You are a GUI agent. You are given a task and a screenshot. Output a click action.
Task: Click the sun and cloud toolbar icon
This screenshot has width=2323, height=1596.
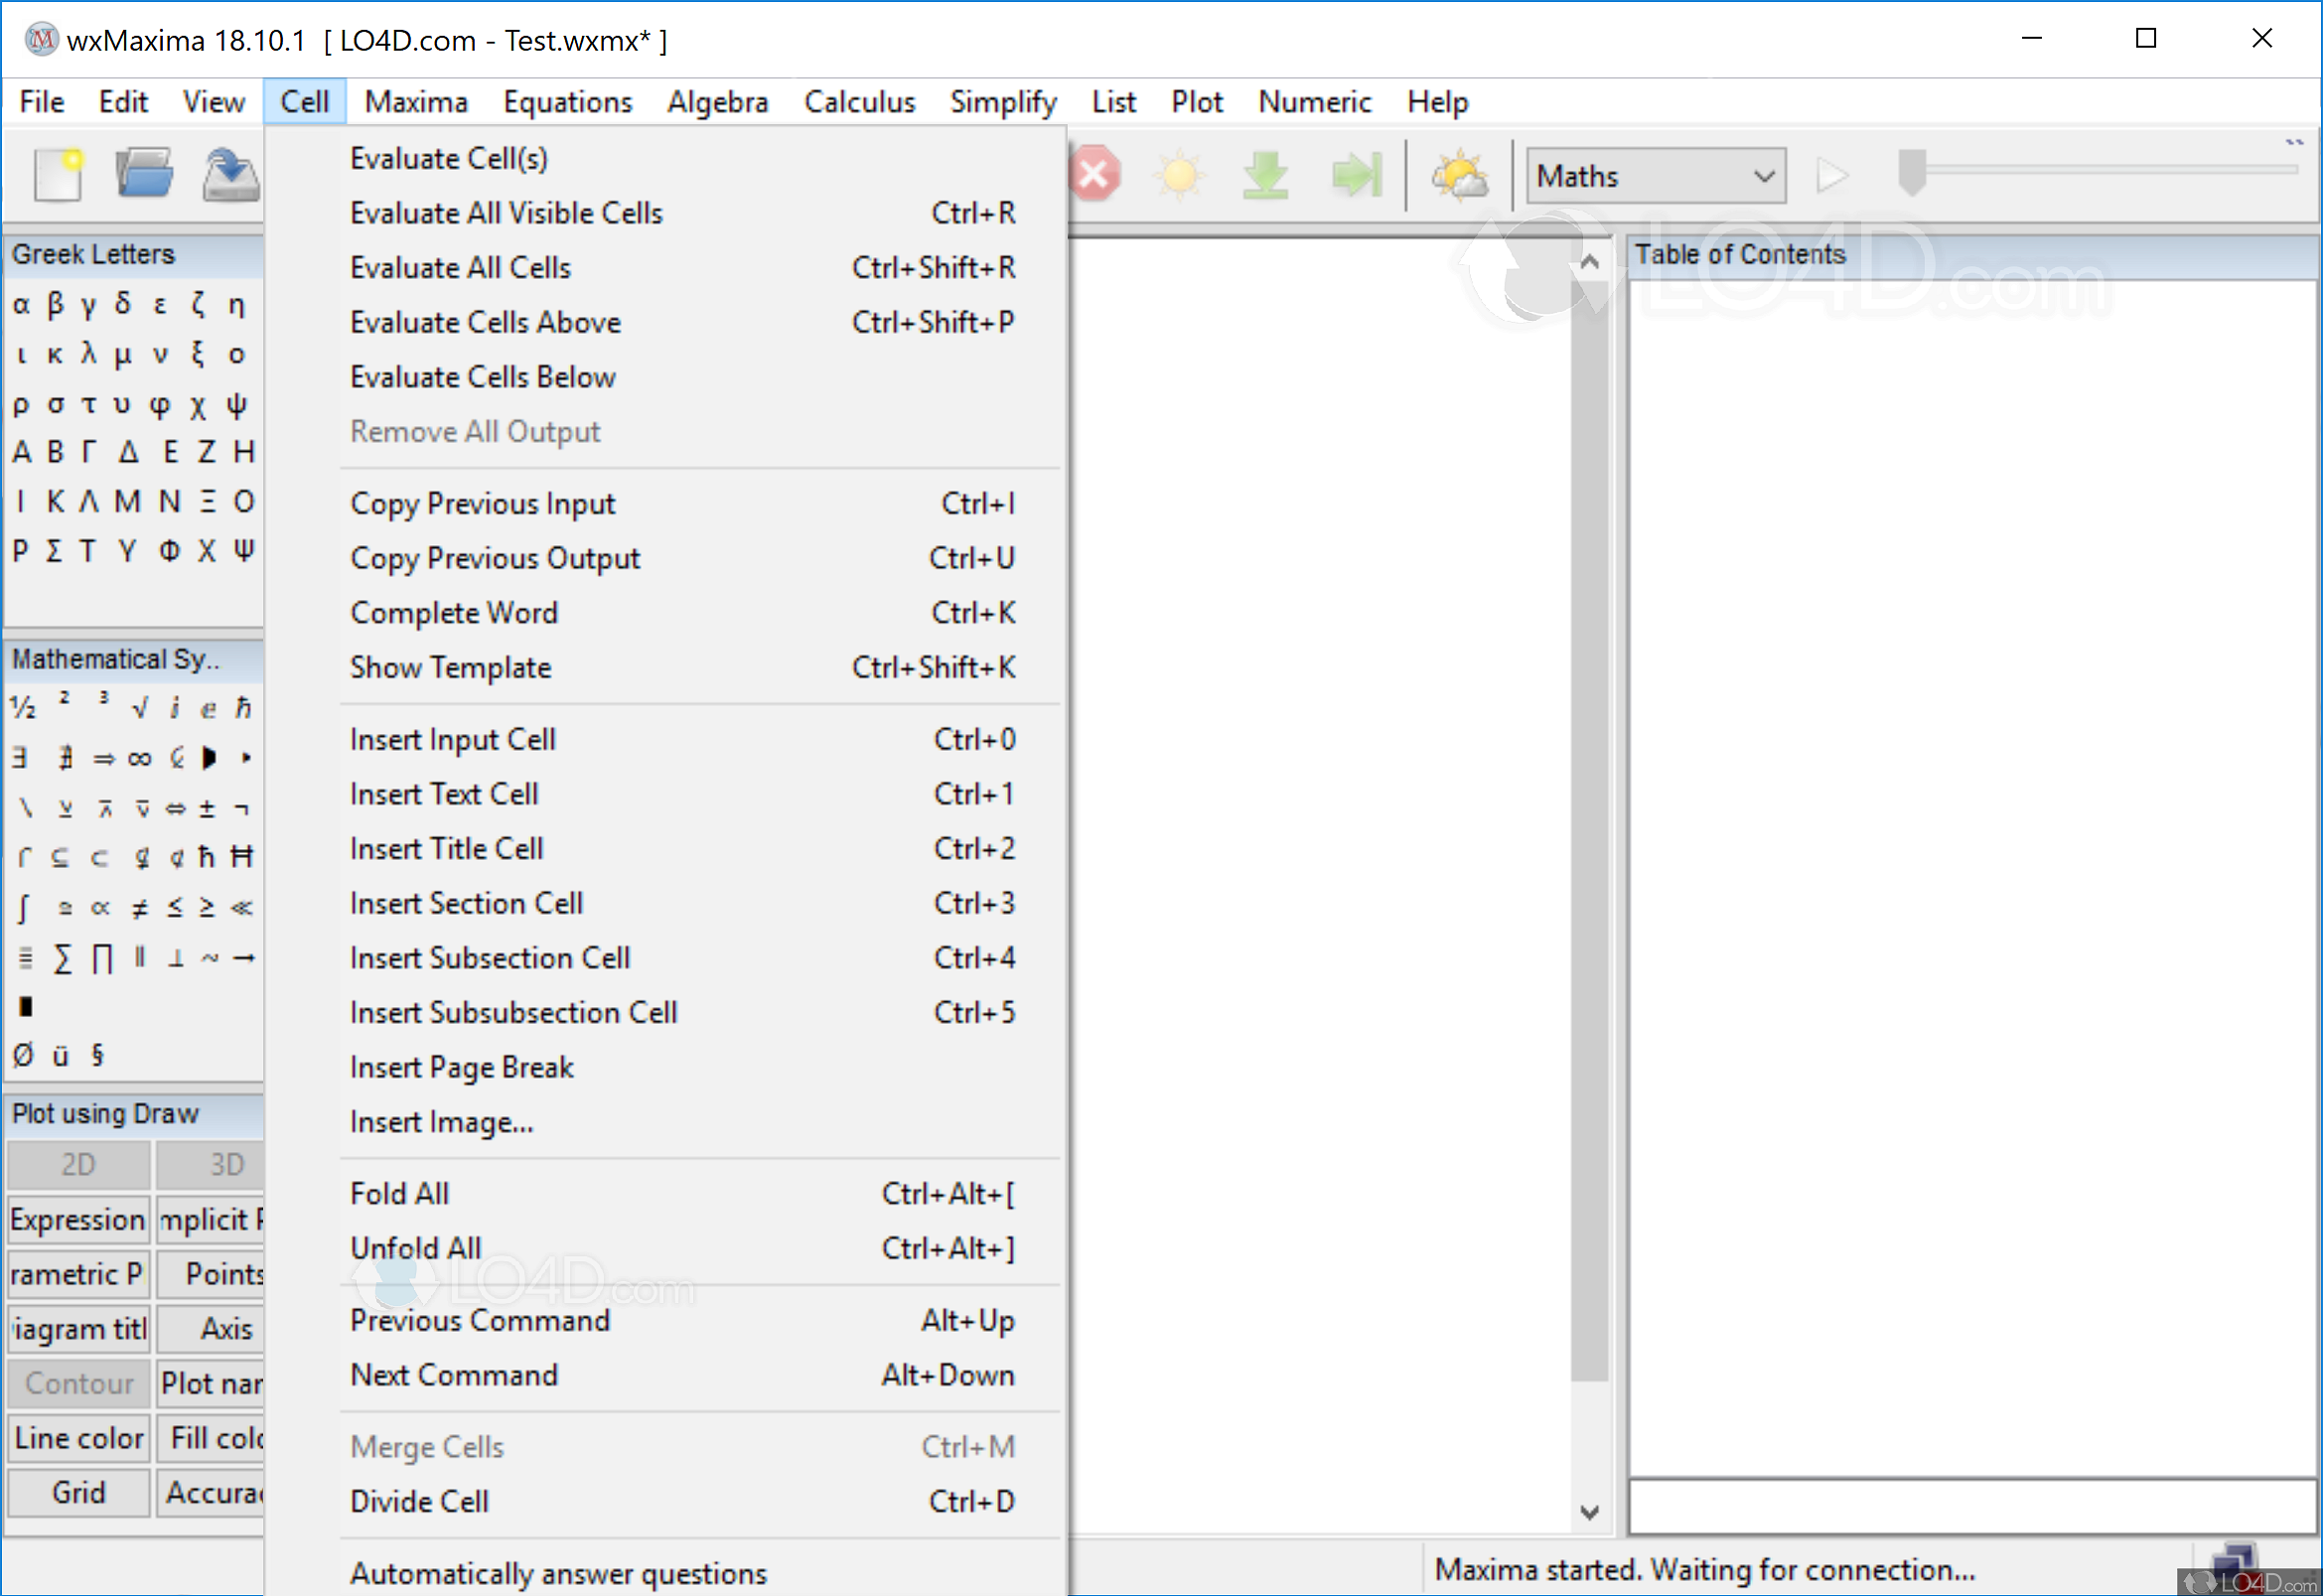[1458, 175]
